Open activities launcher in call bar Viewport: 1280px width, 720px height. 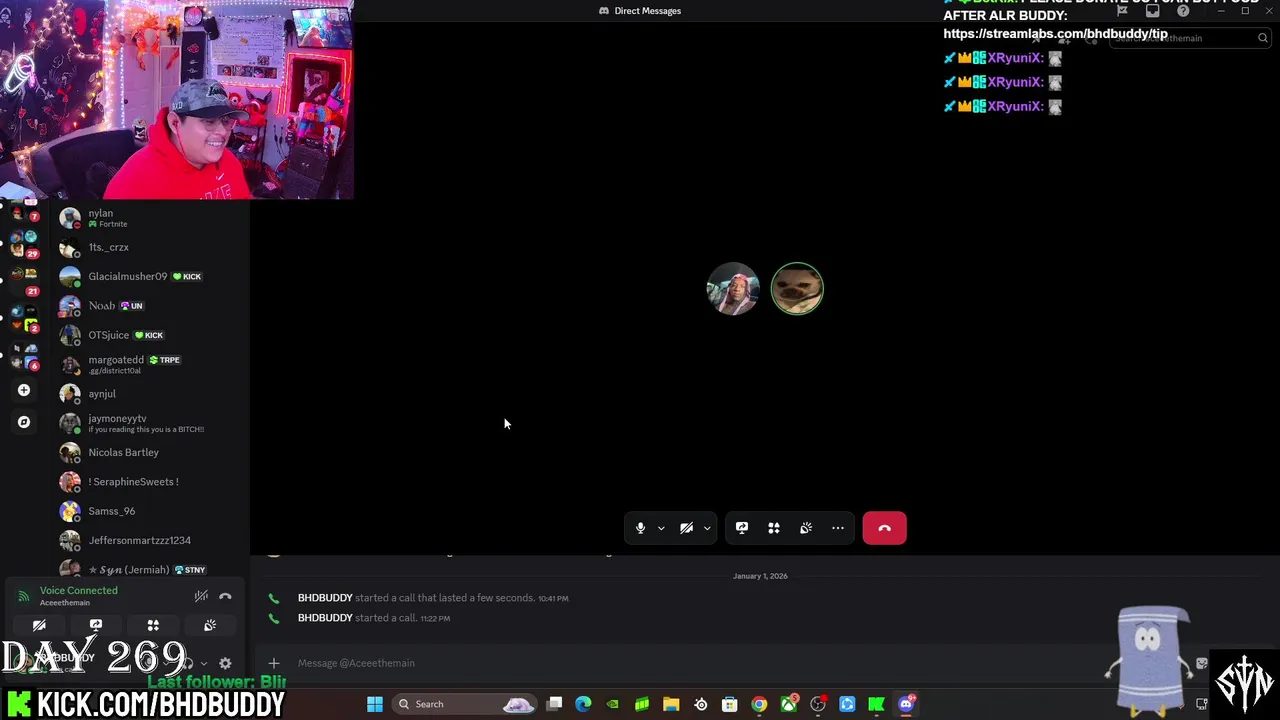click(x=774, y=528)
